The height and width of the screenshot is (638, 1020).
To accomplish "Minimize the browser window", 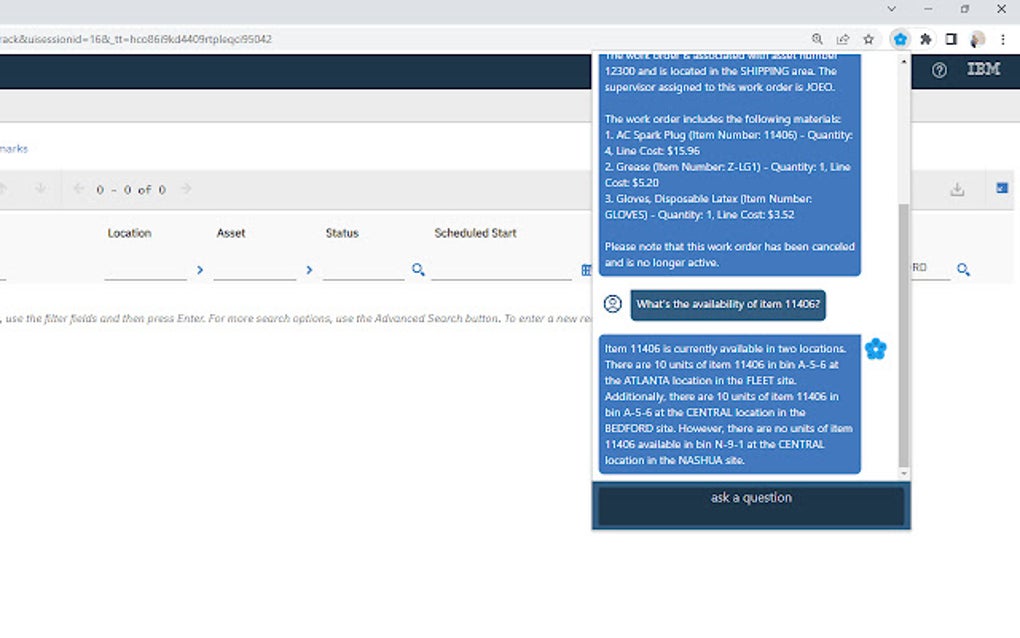I will pyautogui.click(x=928, y=9).
